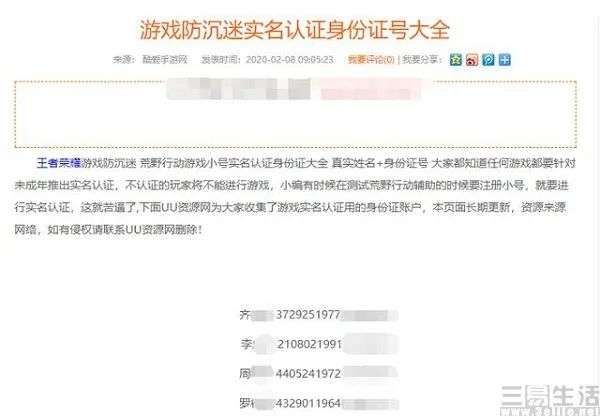Image resolution: width=600 pixels, height=416 pixels.
Task: Click the source name 酷爱手游网
Action: 165,60
